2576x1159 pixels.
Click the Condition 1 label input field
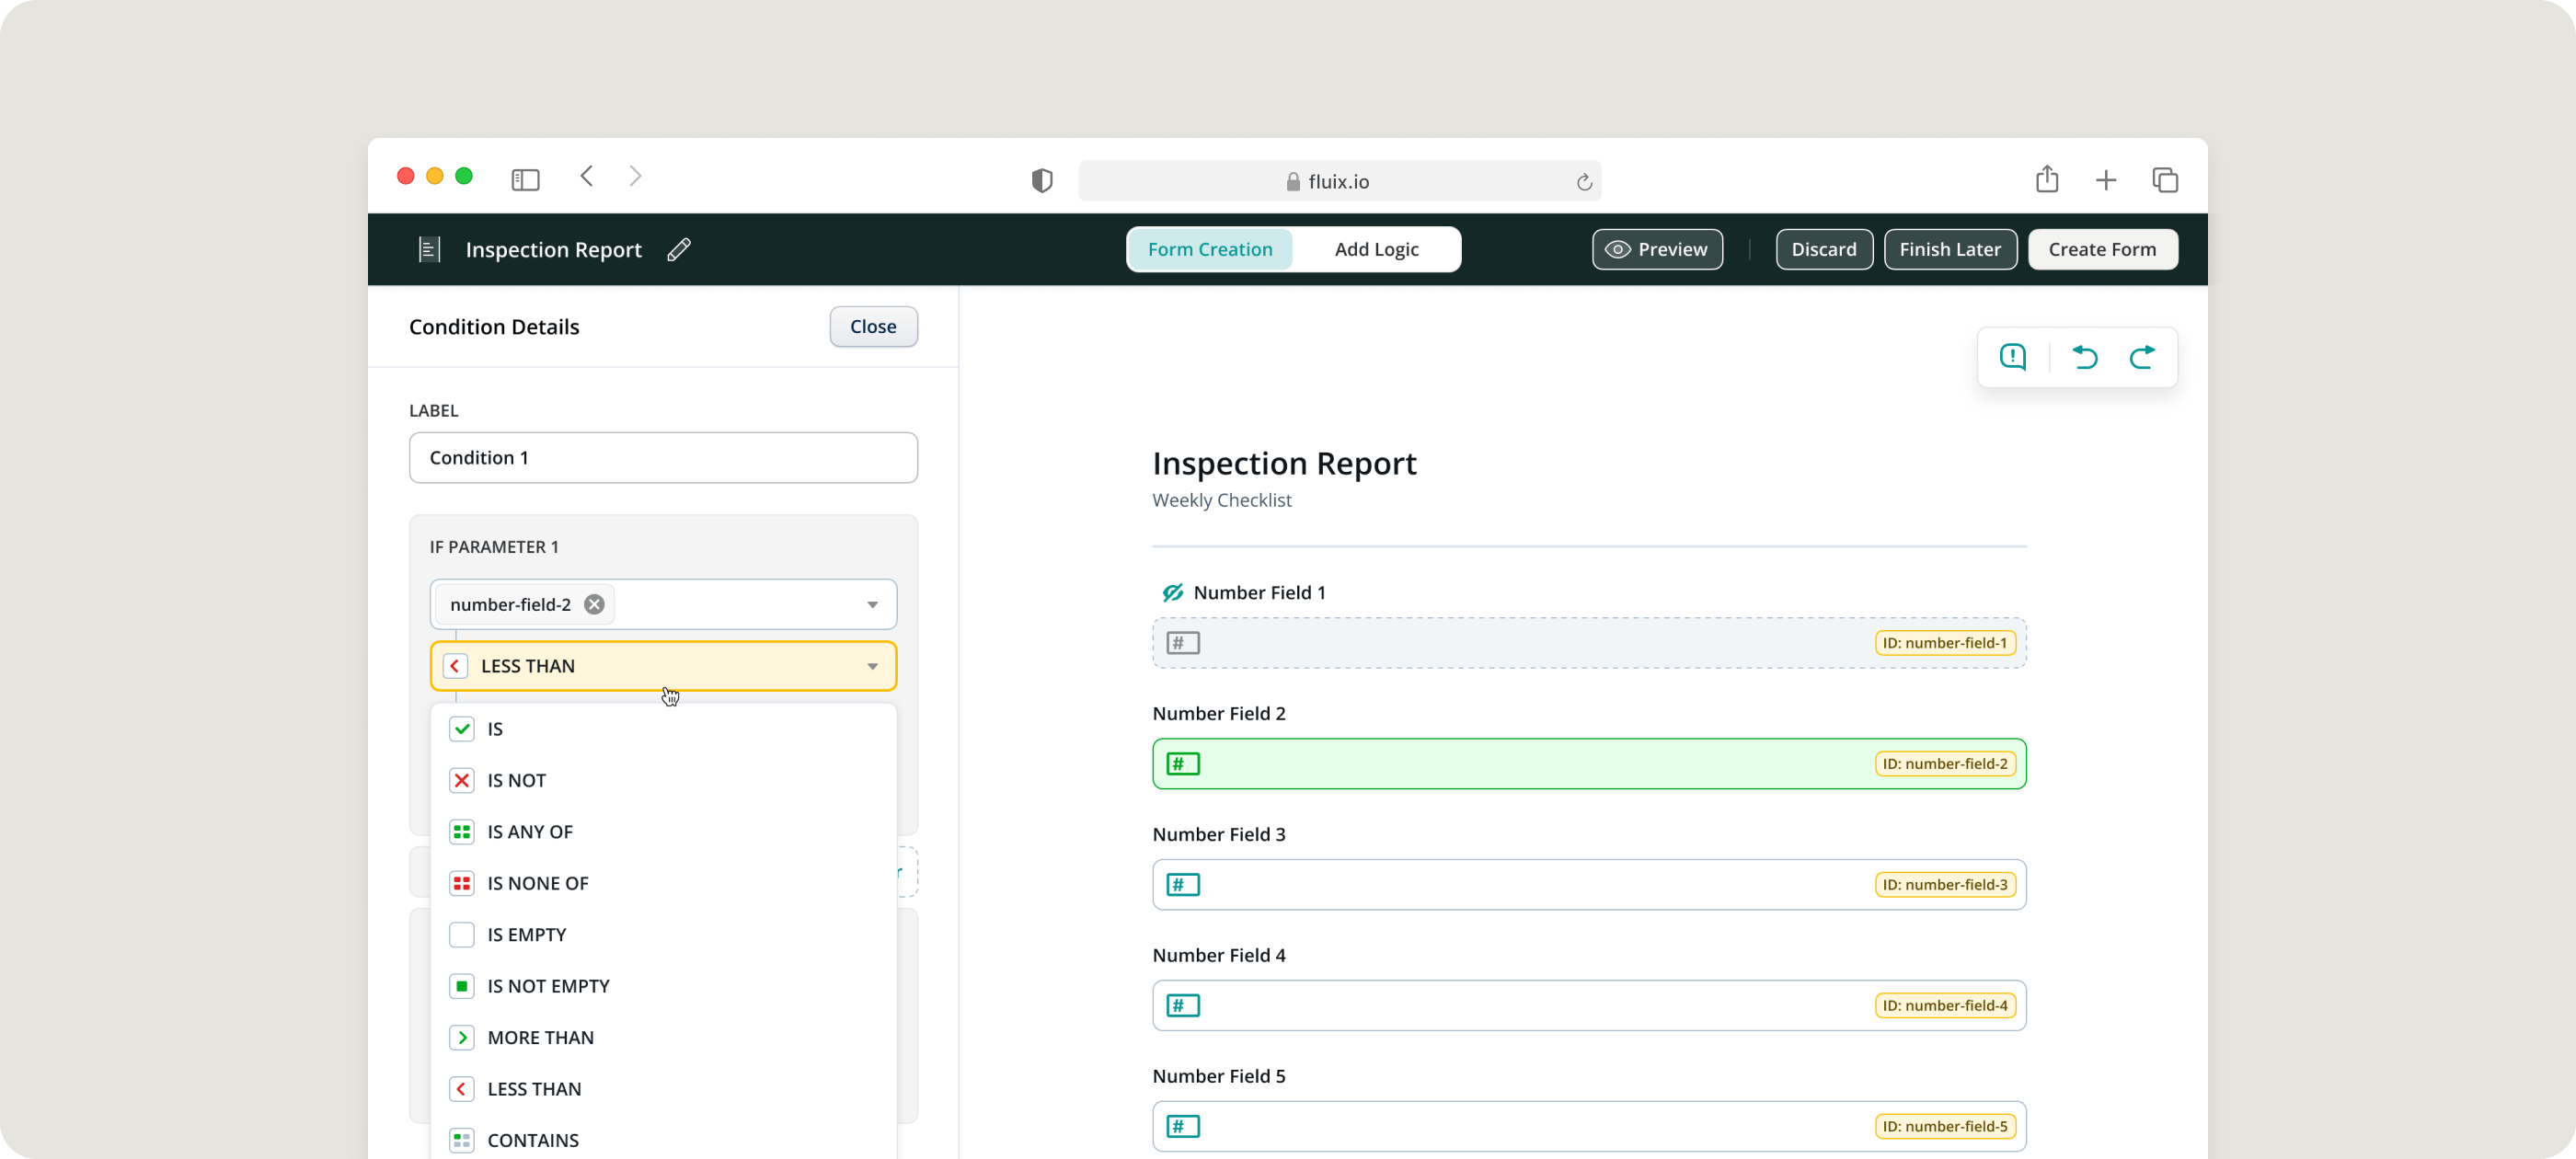click(663, 458)
